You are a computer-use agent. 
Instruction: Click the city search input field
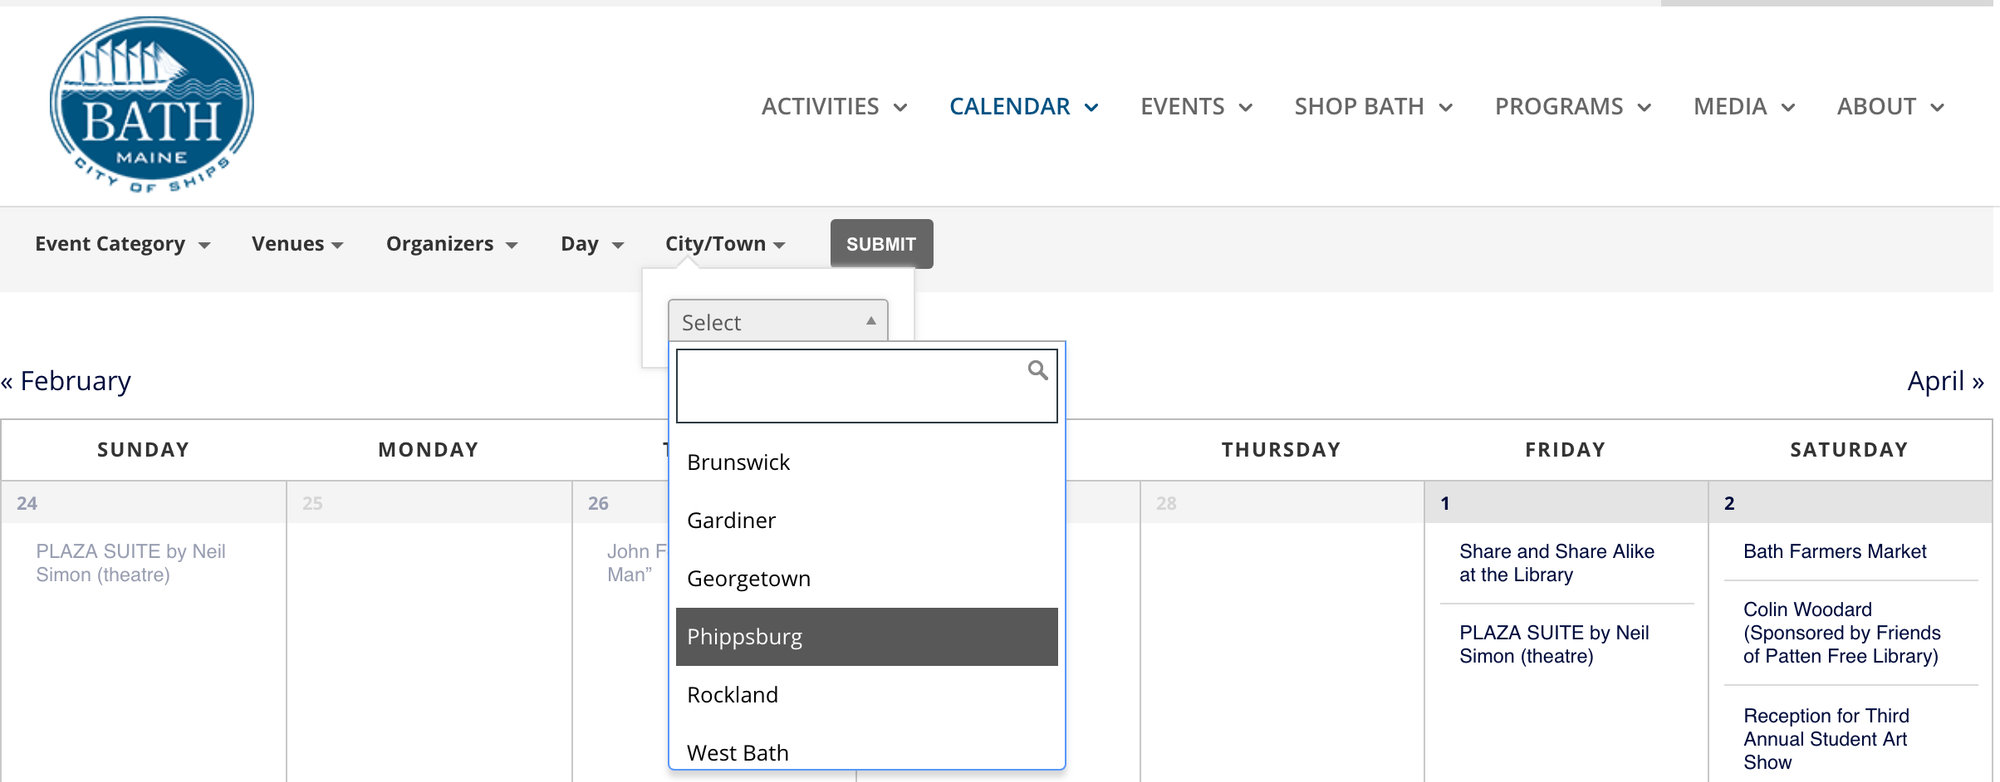click(x=867, y=386)
